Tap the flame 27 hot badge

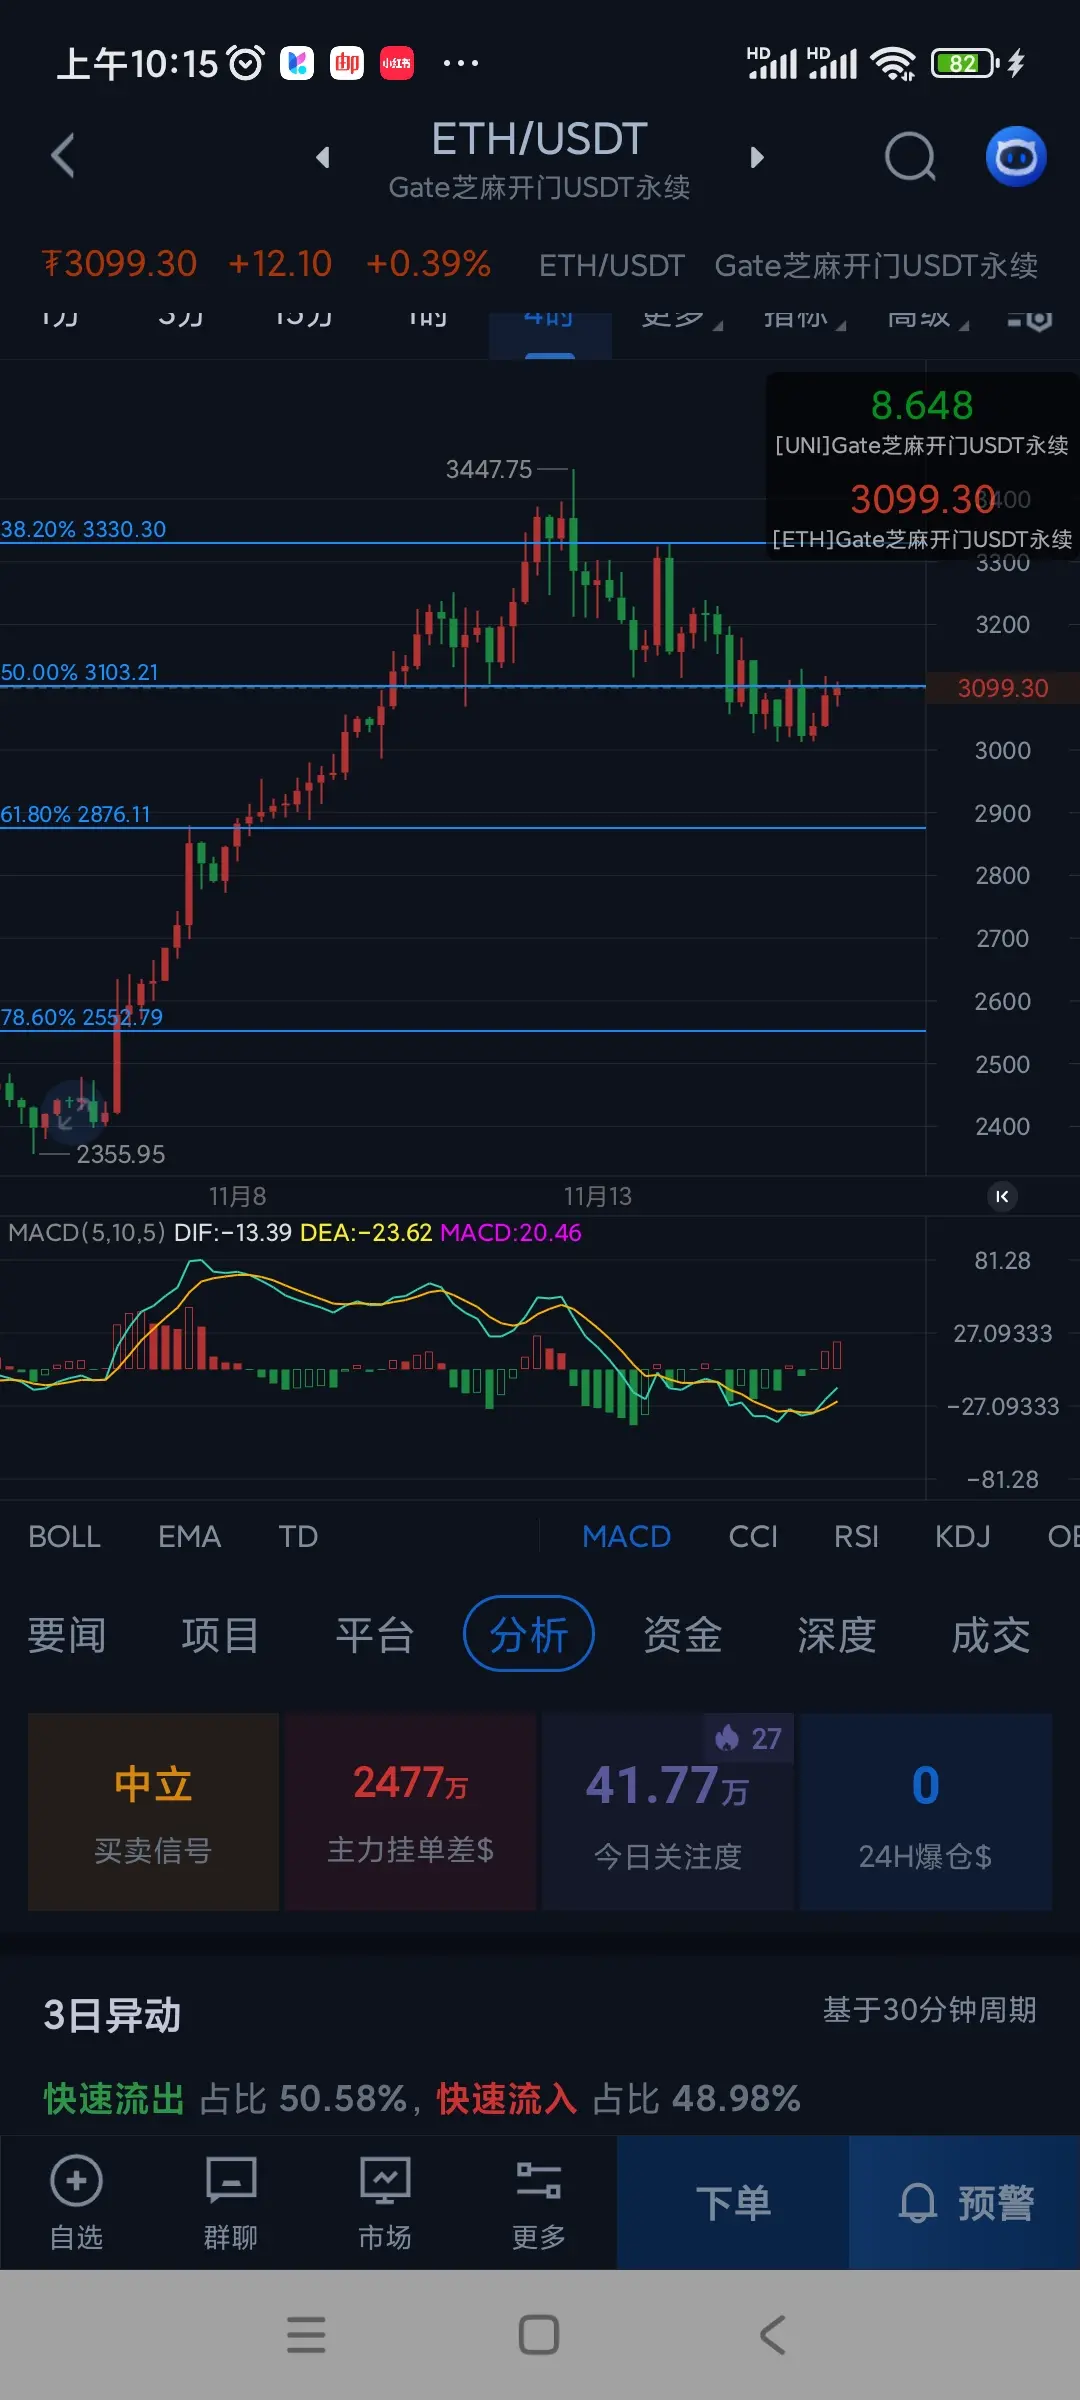click(748, 1738)
